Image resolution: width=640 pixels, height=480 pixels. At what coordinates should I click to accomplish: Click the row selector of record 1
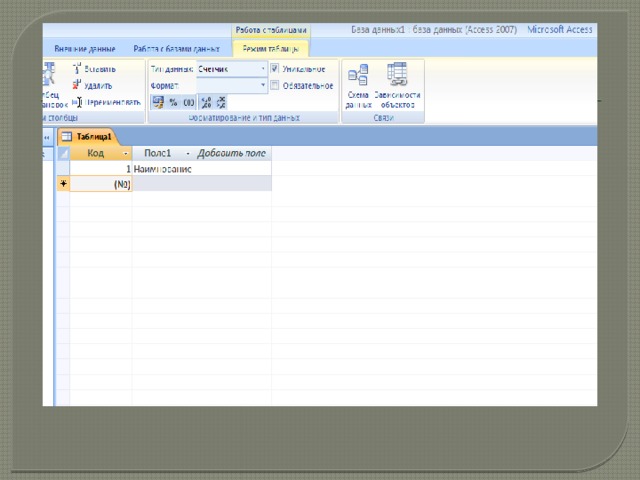coord(63,169)
